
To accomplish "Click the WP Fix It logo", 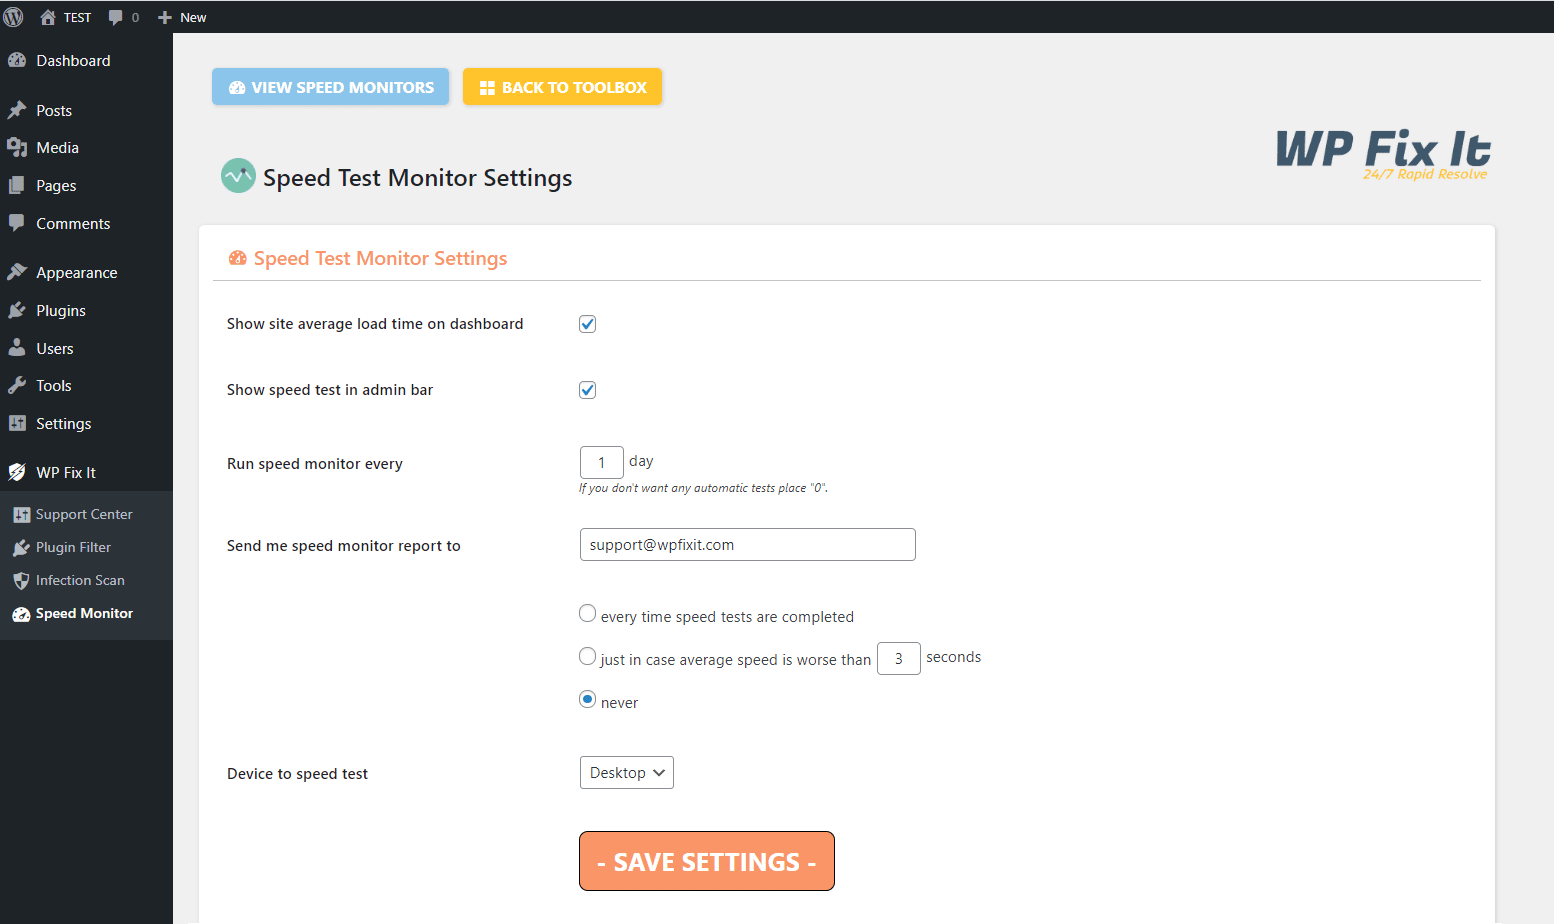I will [1383, 154].
